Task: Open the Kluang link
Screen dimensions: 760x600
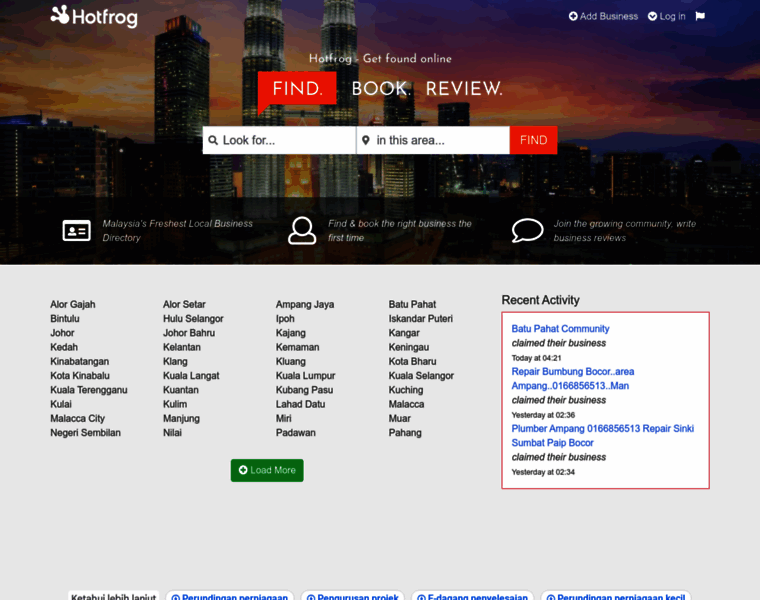Action: 290,361
